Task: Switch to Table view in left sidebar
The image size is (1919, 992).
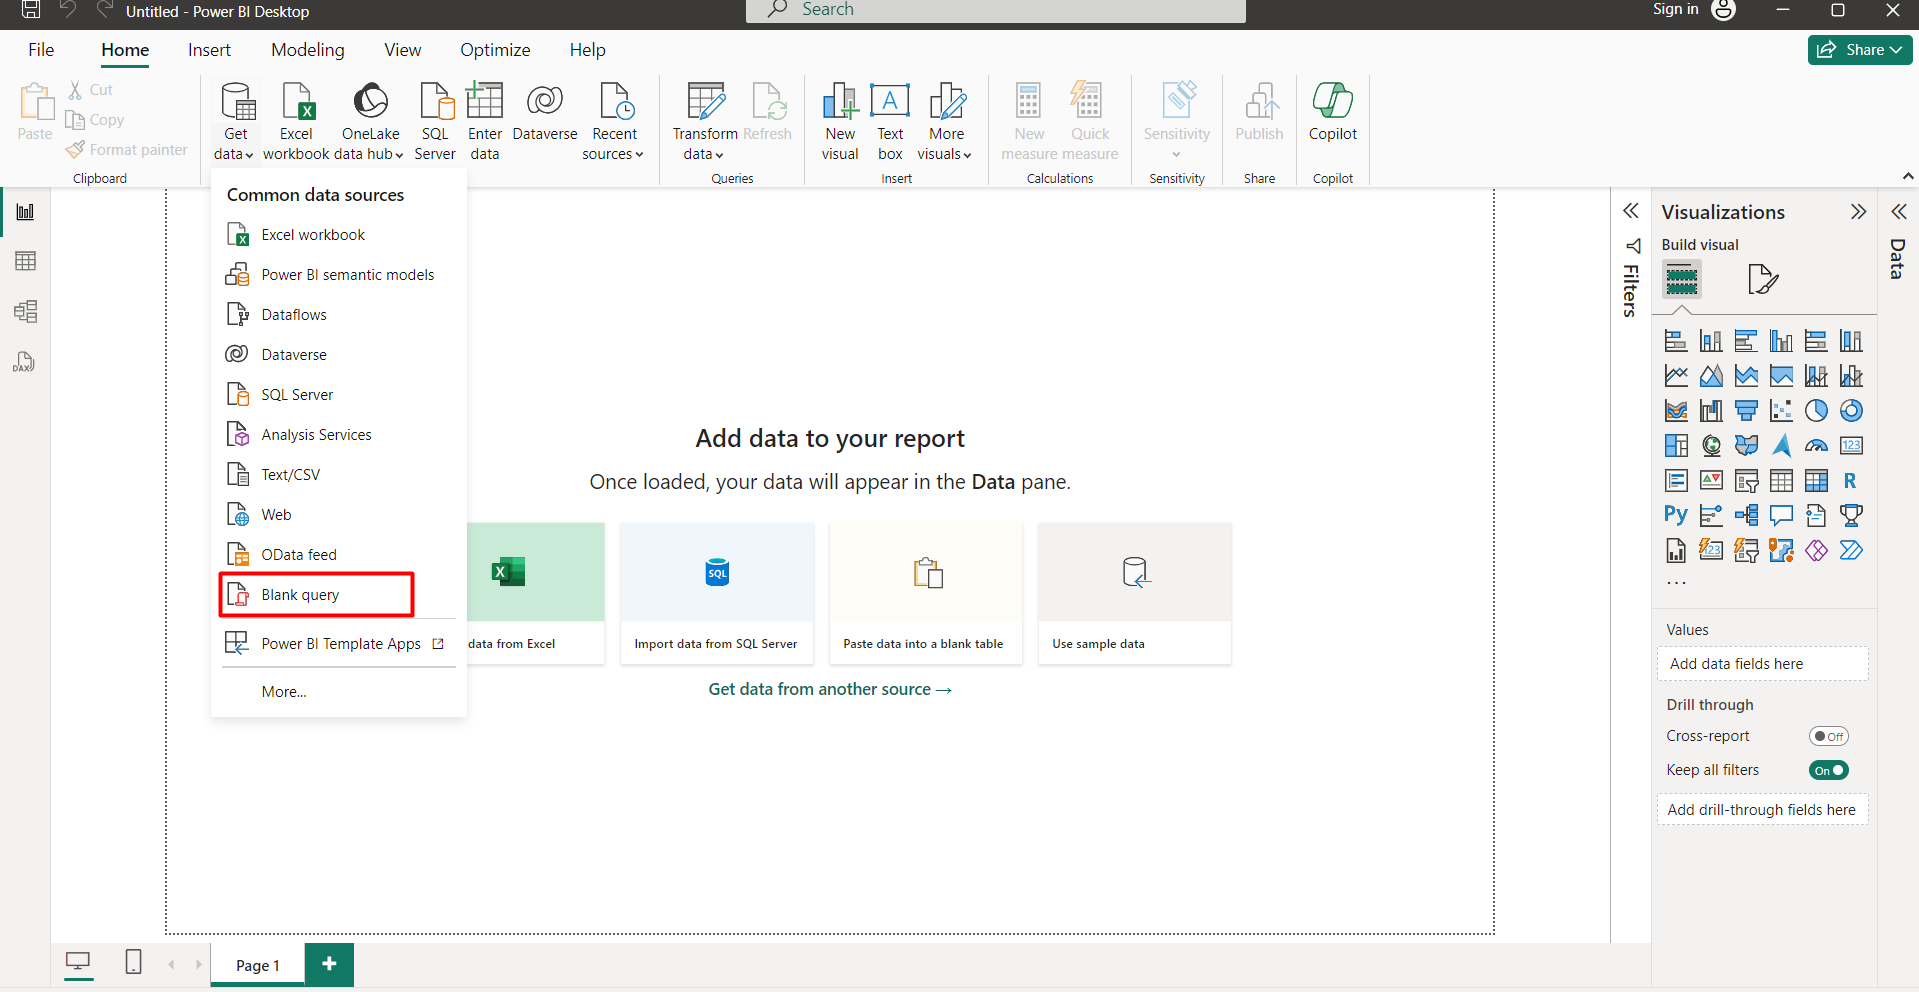Action: [25, 261]
